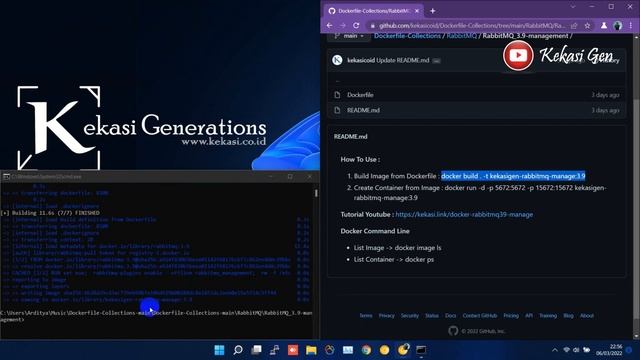
Task: Open the Chrome profile avatar
Action: [618, 25]
